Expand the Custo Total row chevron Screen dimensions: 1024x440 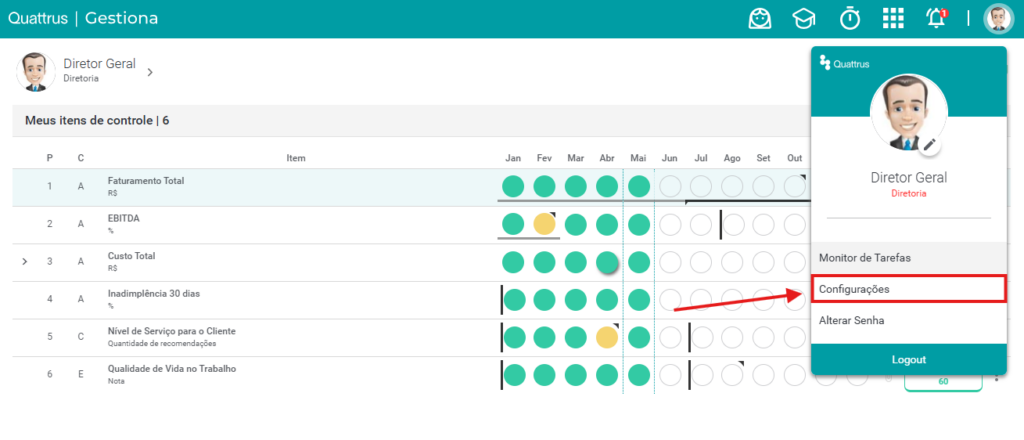[25, 262]
